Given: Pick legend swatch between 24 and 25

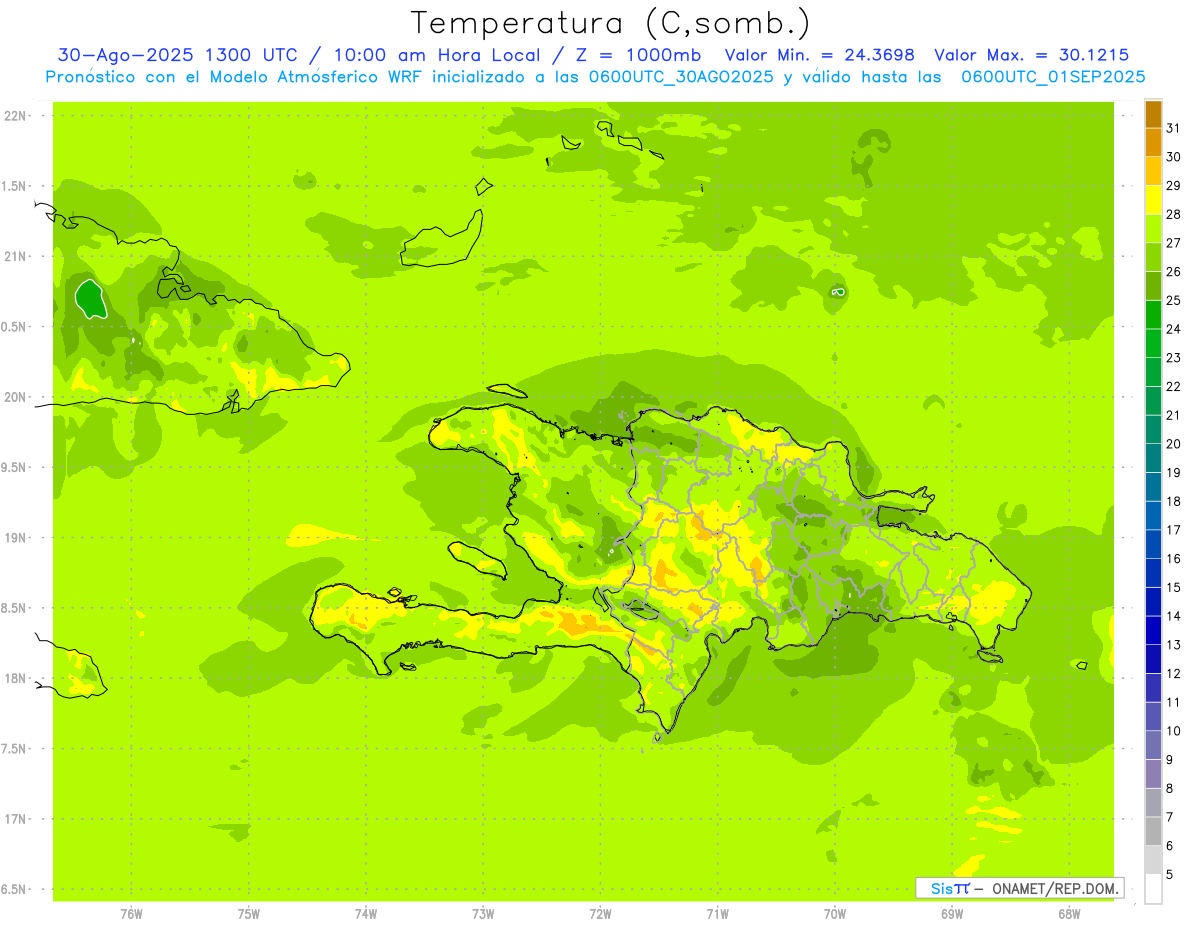Looking at the screenshot, I should tap(1153, 315).
